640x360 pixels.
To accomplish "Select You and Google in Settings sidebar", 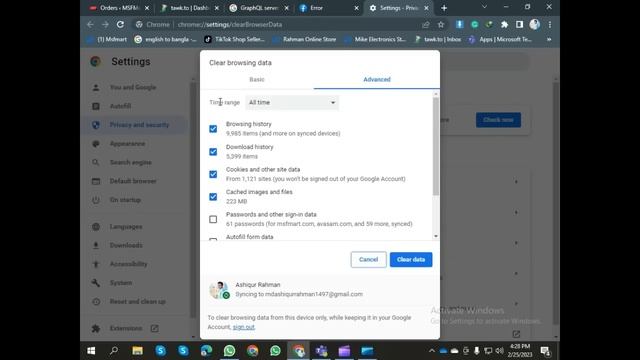I will tap(133, 87).
